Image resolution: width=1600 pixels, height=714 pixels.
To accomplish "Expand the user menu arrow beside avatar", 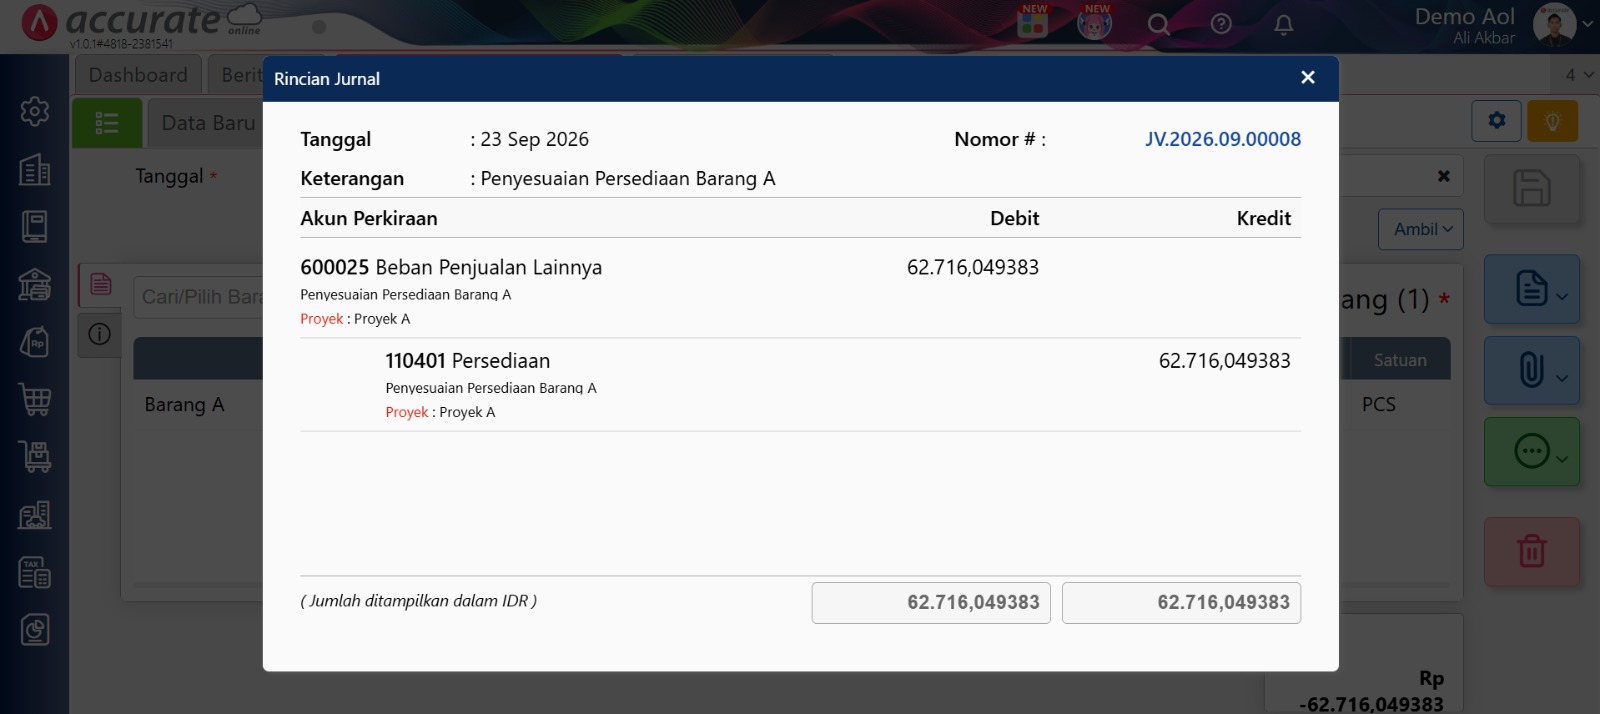I will 1587,23.
